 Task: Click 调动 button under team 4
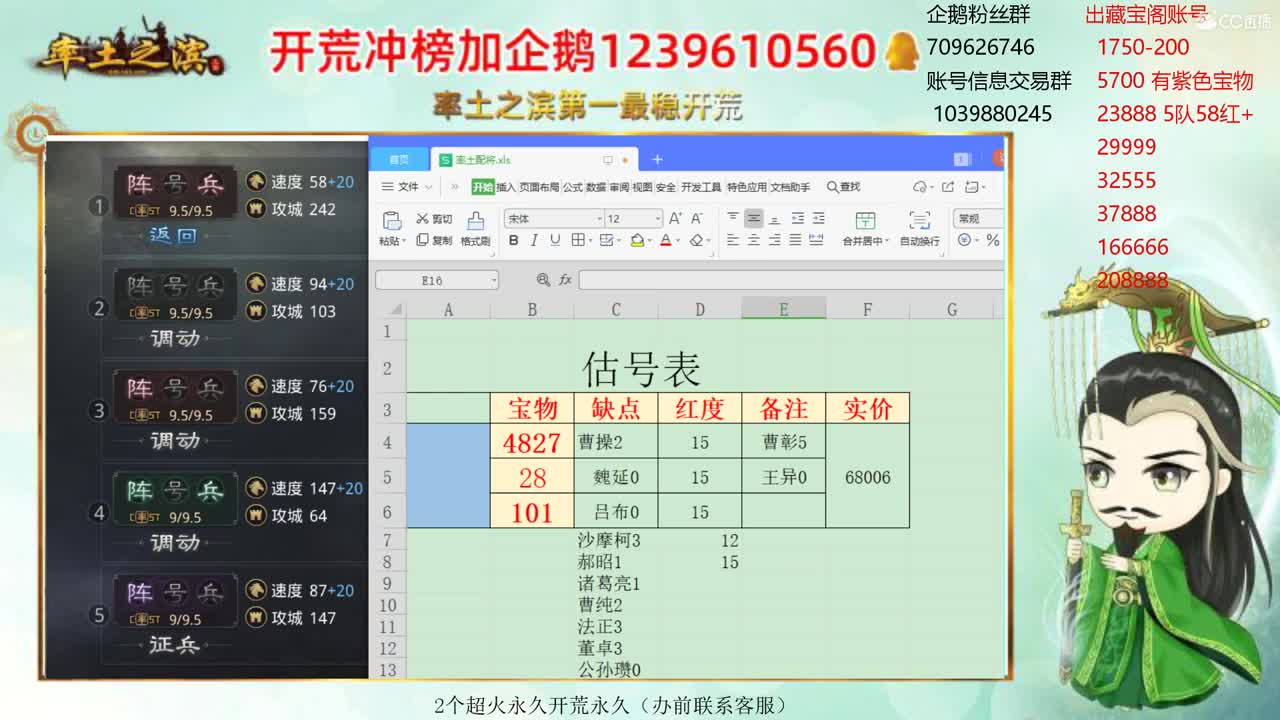pos(175,542)
